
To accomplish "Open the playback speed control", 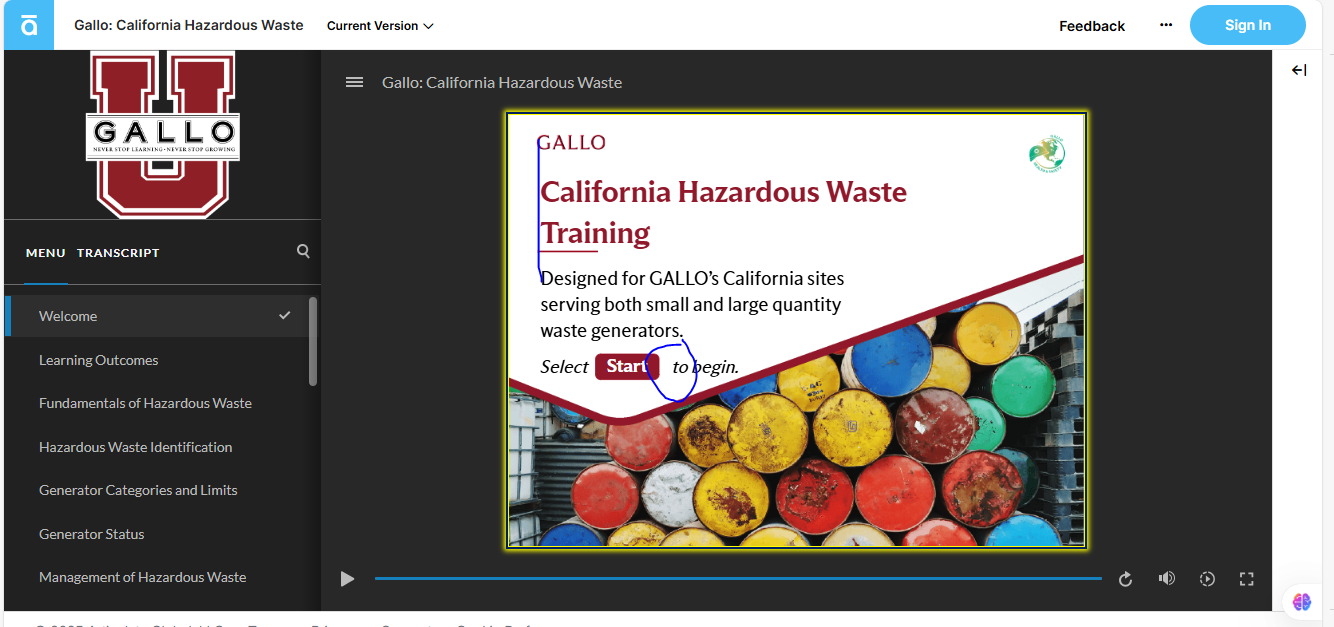I will [1207, 579].
